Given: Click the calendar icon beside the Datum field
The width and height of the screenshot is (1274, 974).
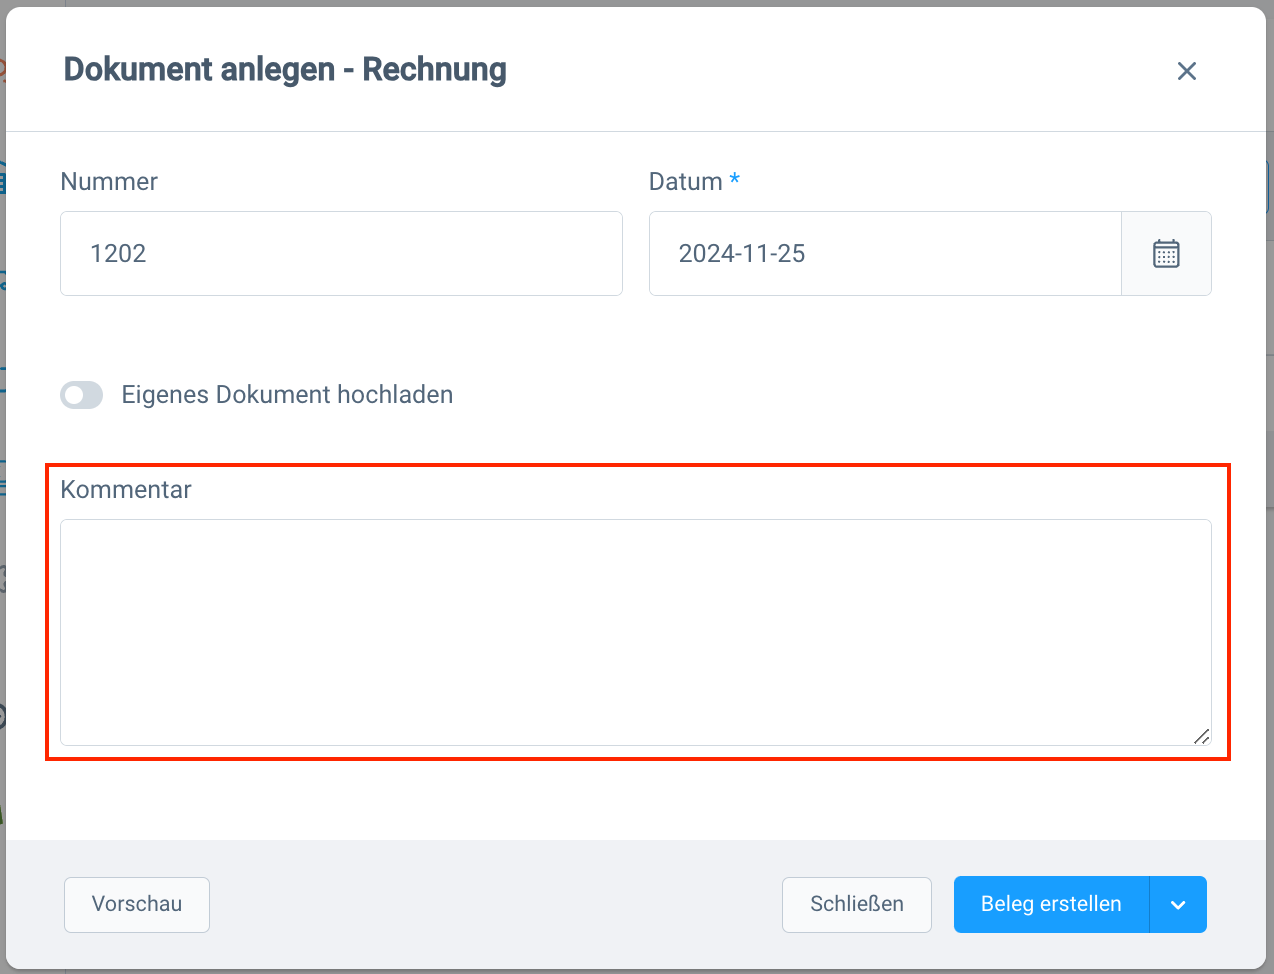Looking at the screenshot, I should click(1166, 253).
